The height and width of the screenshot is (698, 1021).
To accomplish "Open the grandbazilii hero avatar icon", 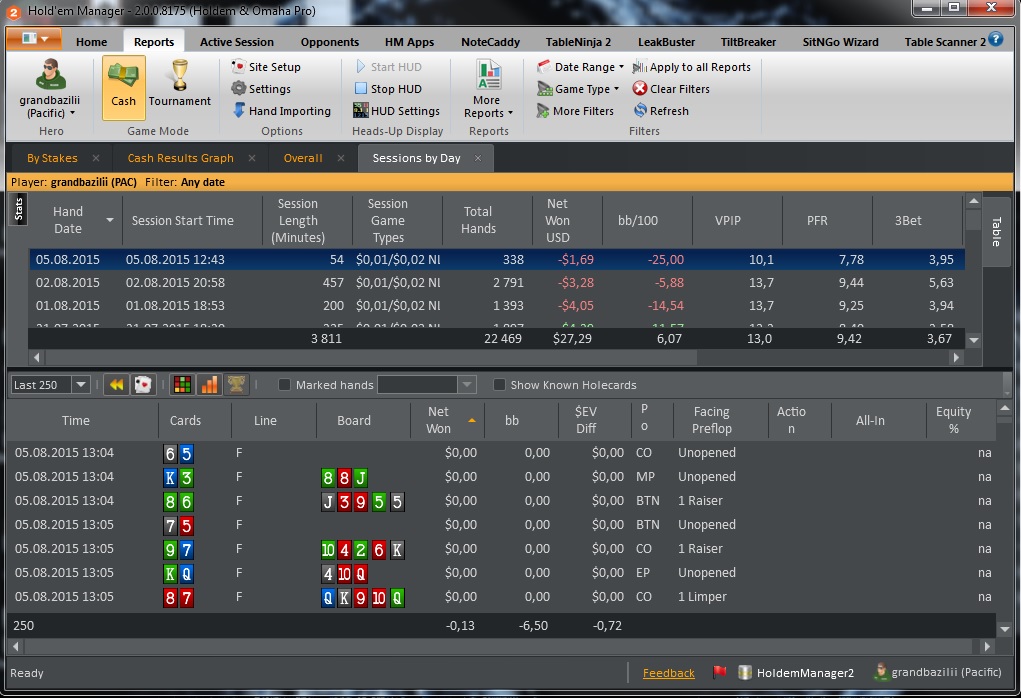I will point(50,74).
